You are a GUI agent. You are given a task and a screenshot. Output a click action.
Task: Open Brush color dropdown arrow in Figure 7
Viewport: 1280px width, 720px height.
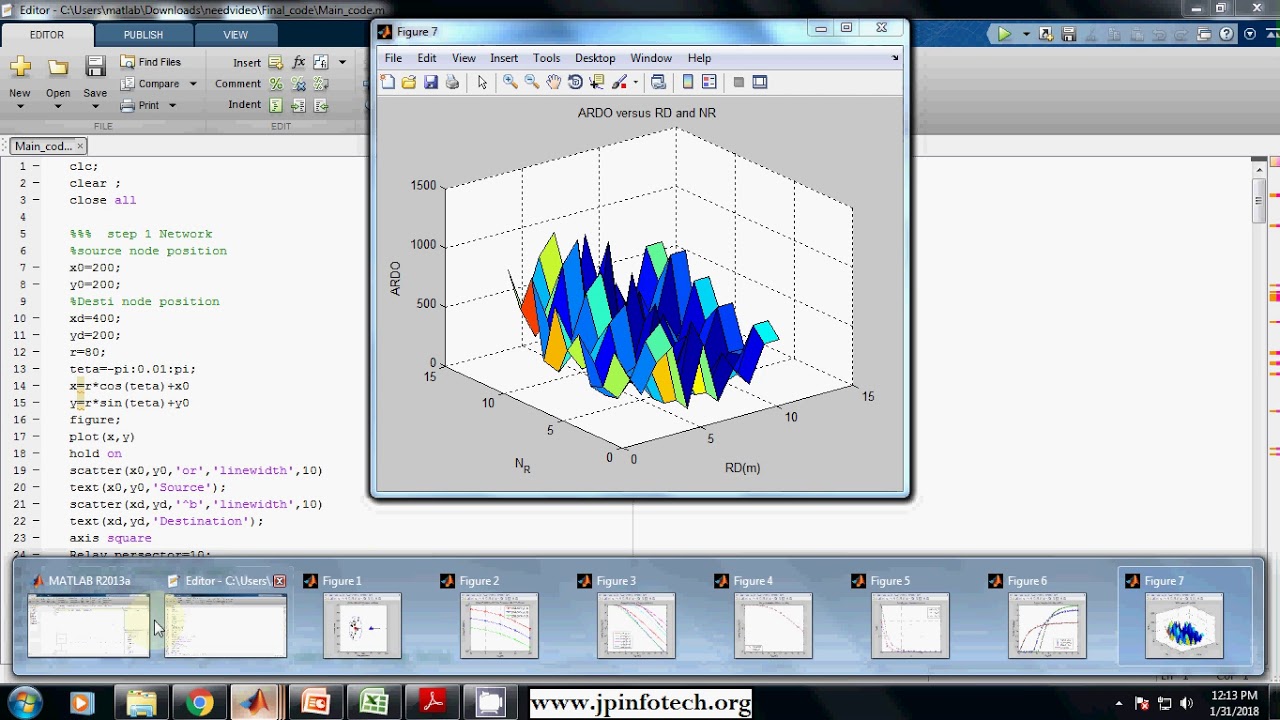pos(636,83)
